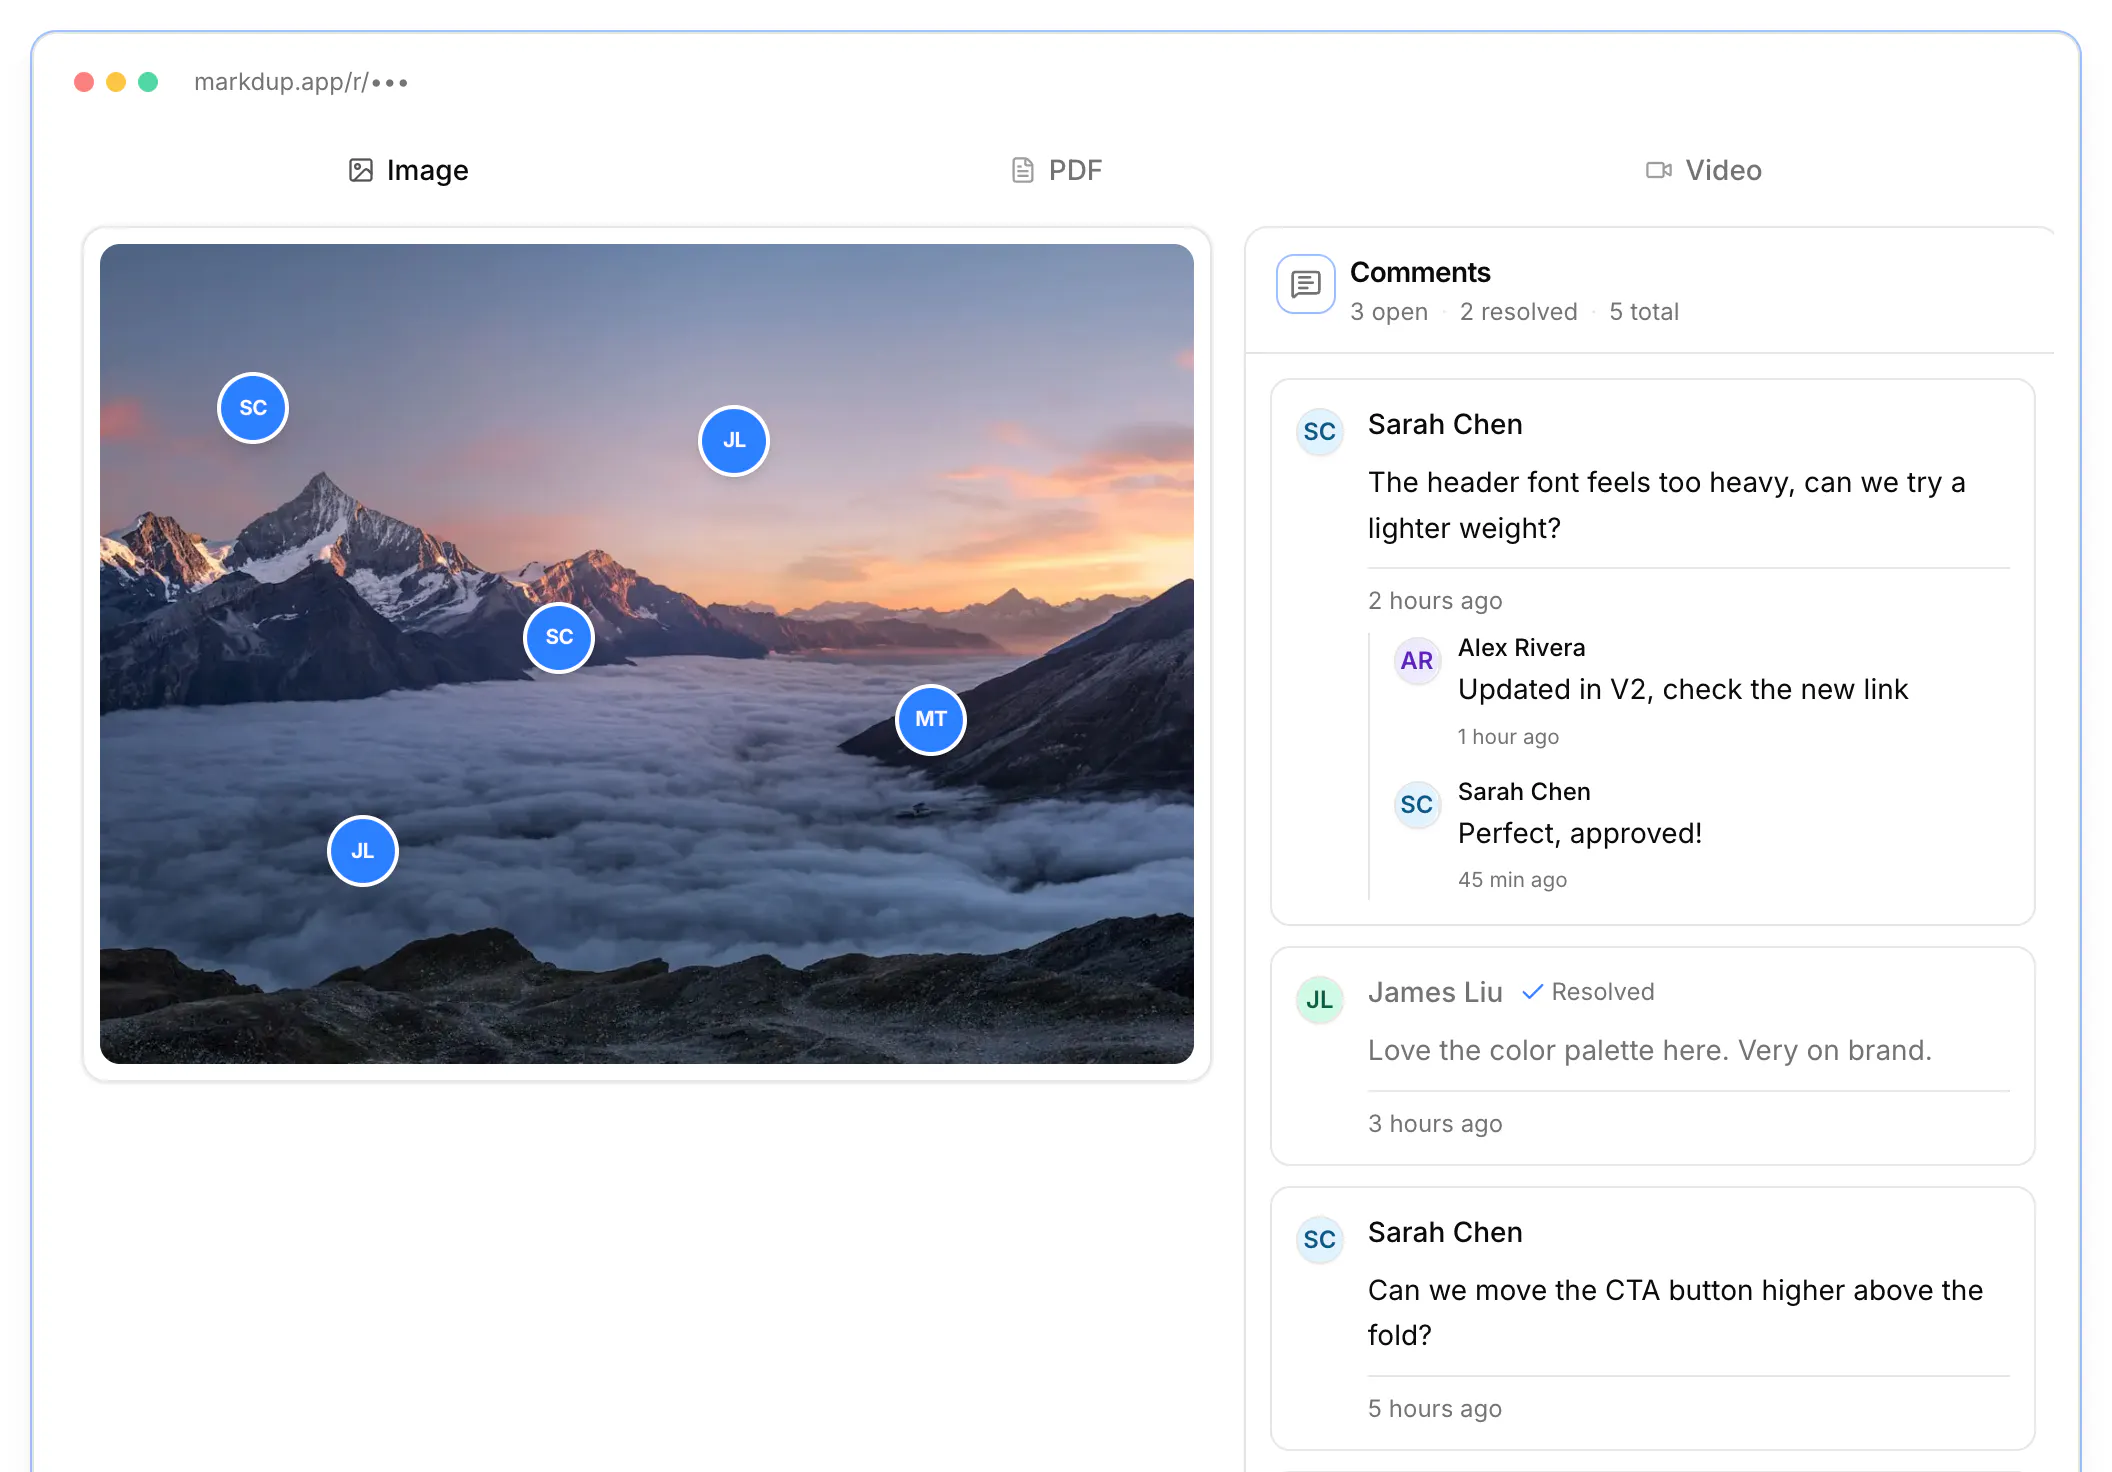Screen dimensions: 2112x1472
Task: Select the JL pin over the clouds
Action: [x=363, y=851]
